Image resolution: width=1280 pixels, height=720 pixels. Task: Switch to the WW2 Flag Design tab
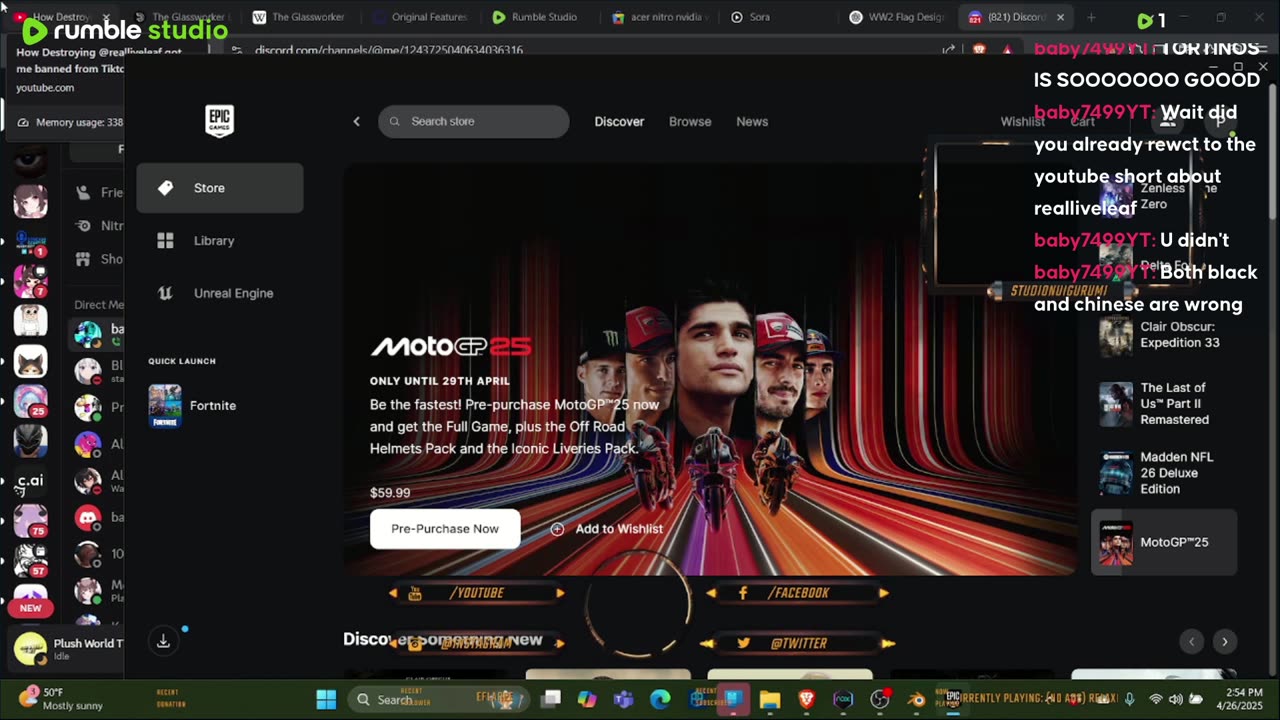click(896, 17)
